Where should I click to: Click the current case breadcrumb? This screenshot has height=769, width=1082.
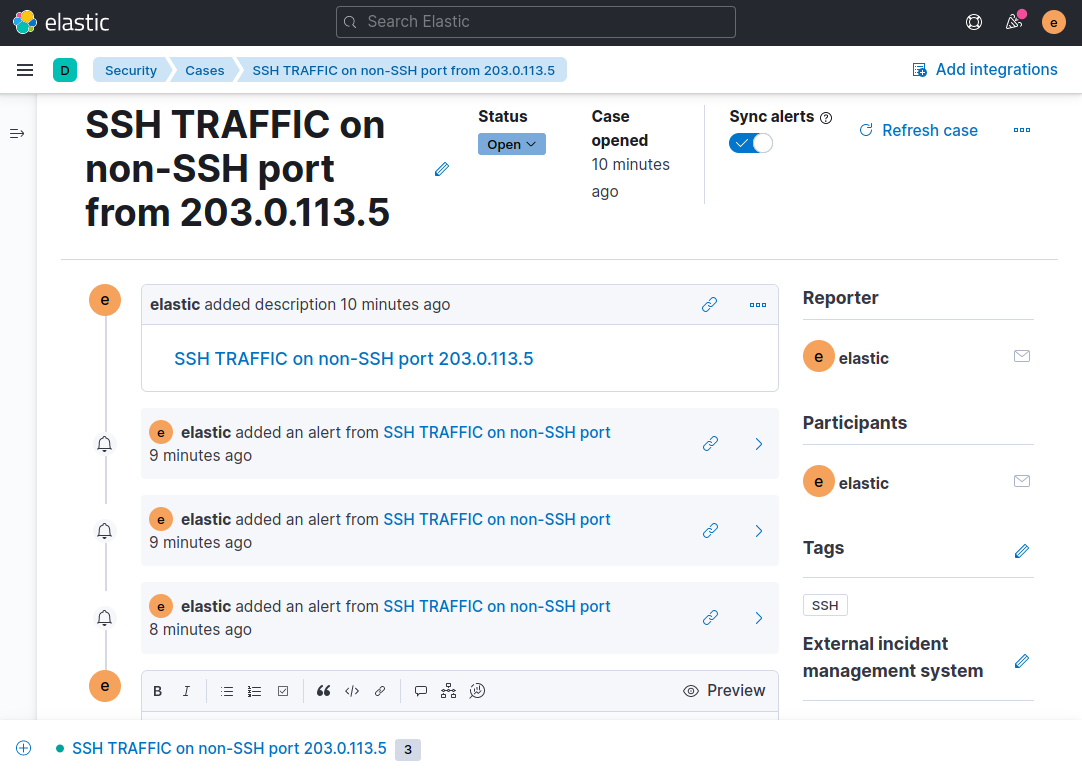pos(404,70)
